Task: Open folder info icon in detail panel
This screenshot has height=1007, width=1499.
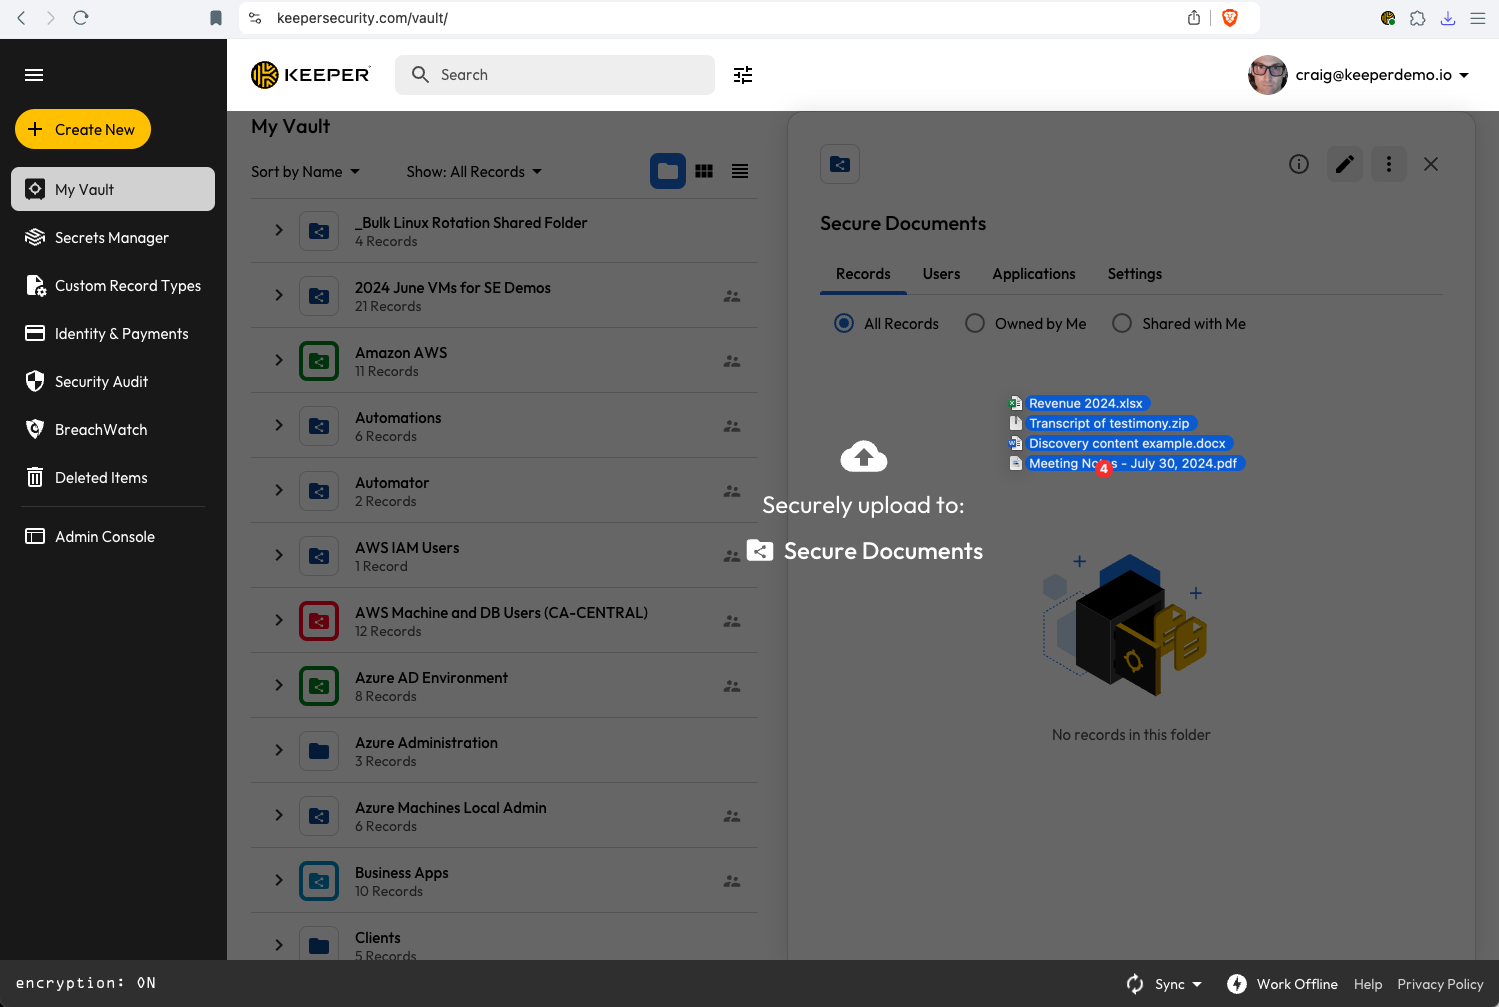Action: click(1298, 164)
